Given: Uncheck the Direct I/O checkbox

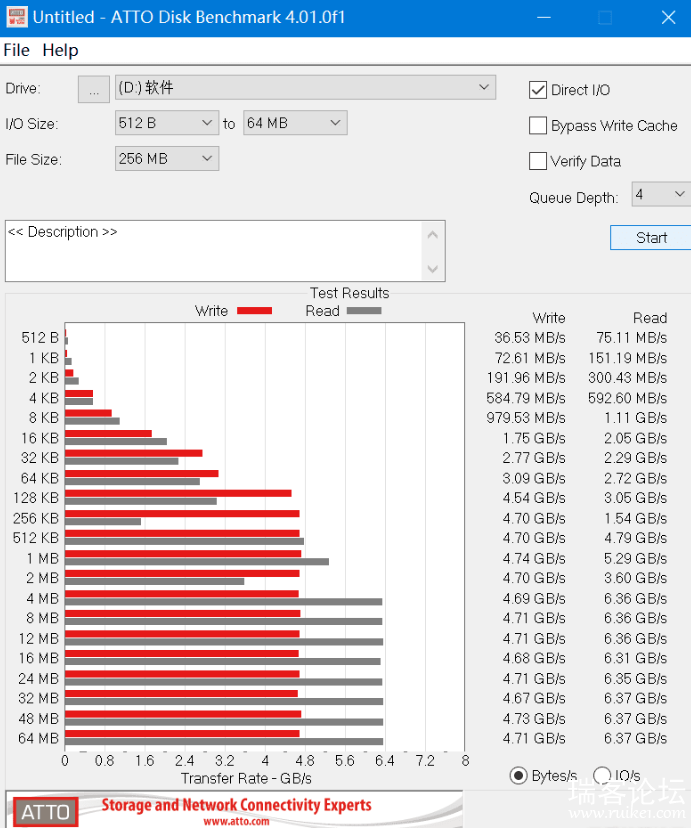Looking at the screenshot, I should pyautogui.click(x=537, y=90).
